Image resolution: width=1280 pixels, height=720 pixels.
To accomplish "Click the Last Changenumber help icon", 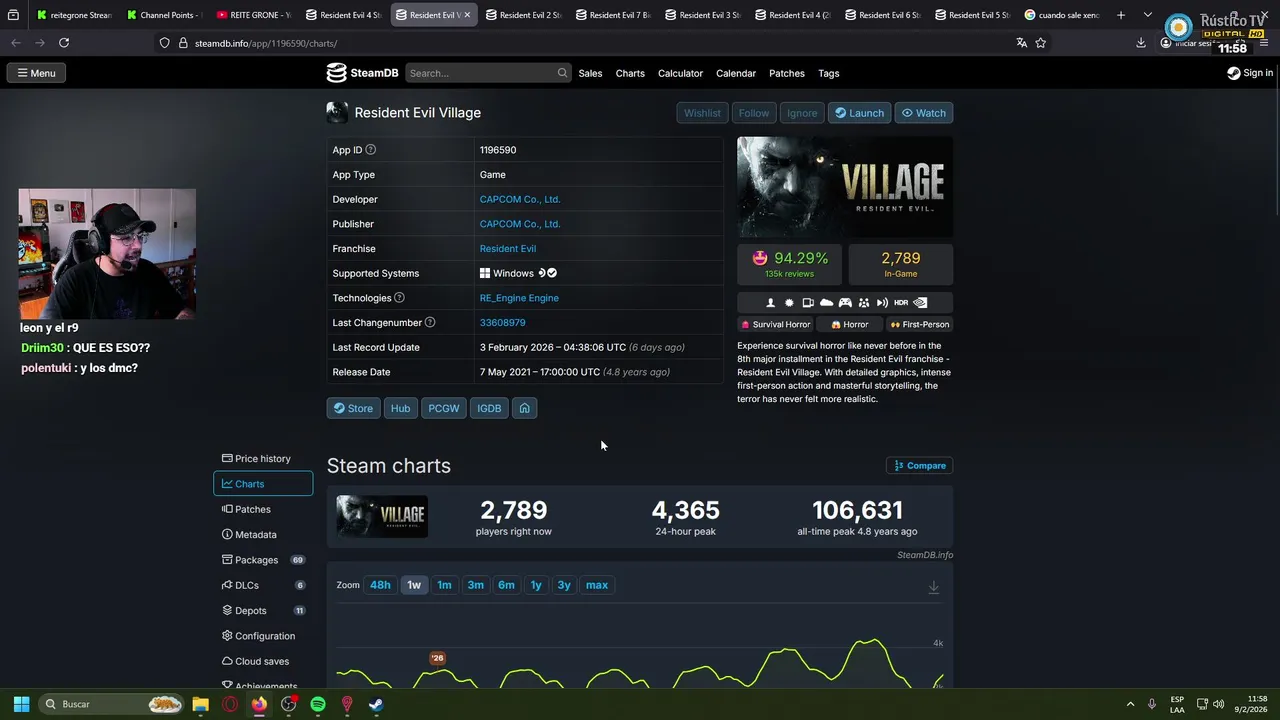I will (x=430, y=322).
